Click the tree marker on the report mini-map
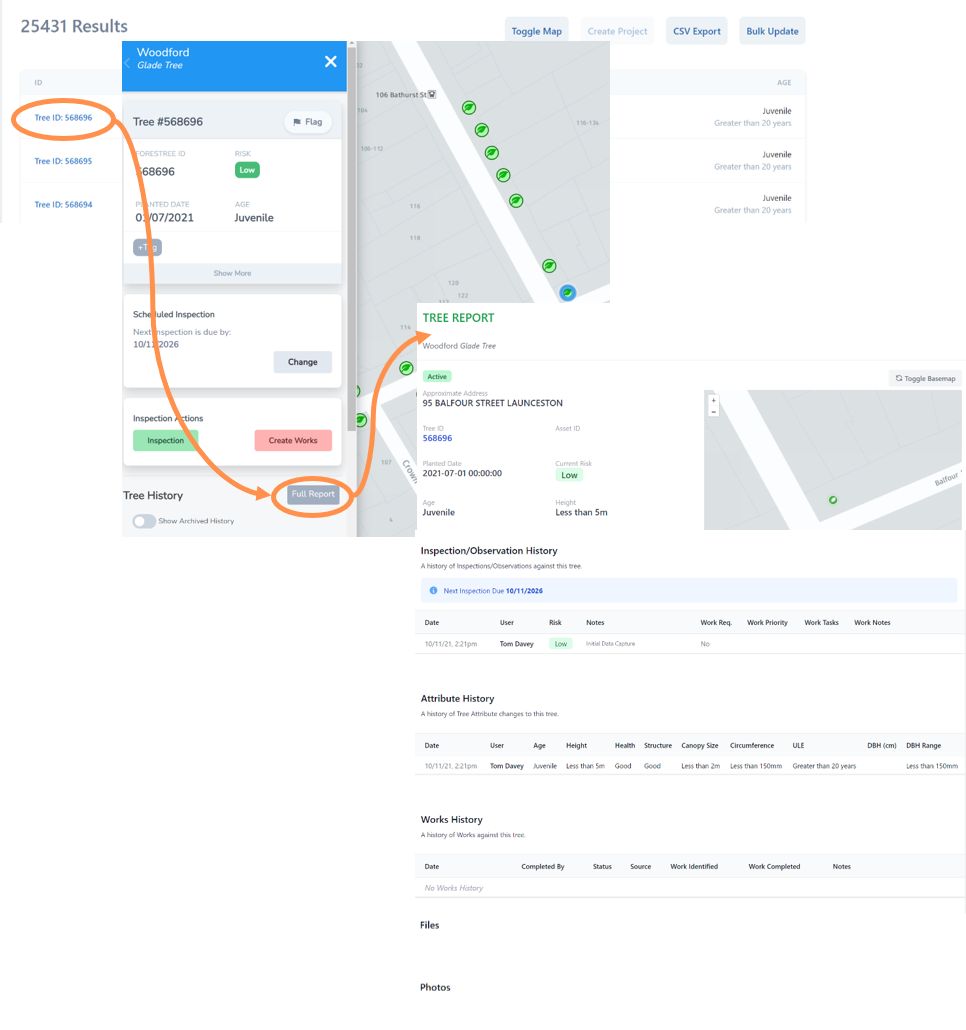 tap(833, 500)
